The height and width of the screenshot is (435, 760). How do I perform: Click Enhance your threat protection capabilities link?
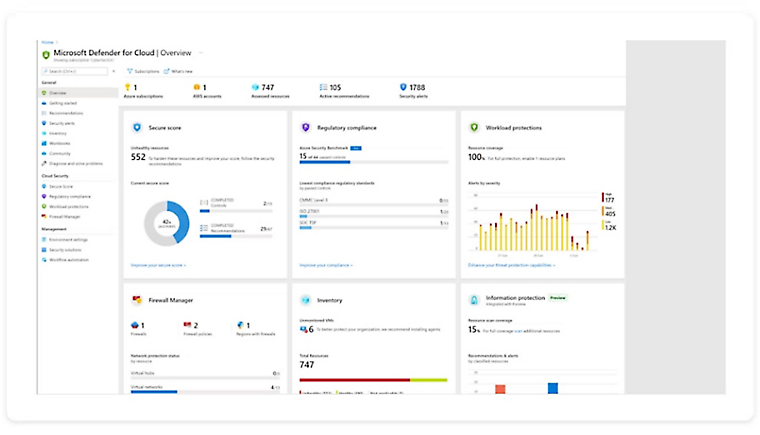pos(511,266)
